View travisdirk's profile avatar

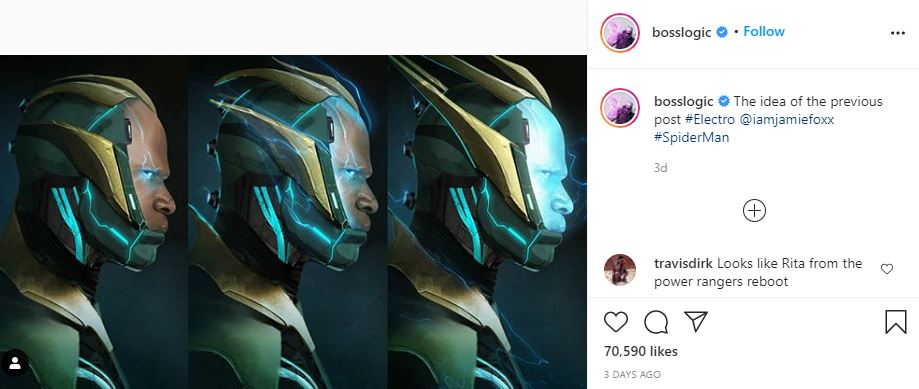click(x=620, y=269)
